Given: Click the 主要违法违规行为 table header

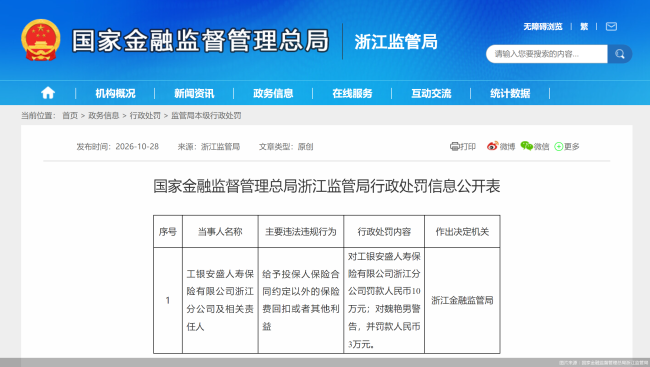Looking at the screenshot, I should [301, 232].
